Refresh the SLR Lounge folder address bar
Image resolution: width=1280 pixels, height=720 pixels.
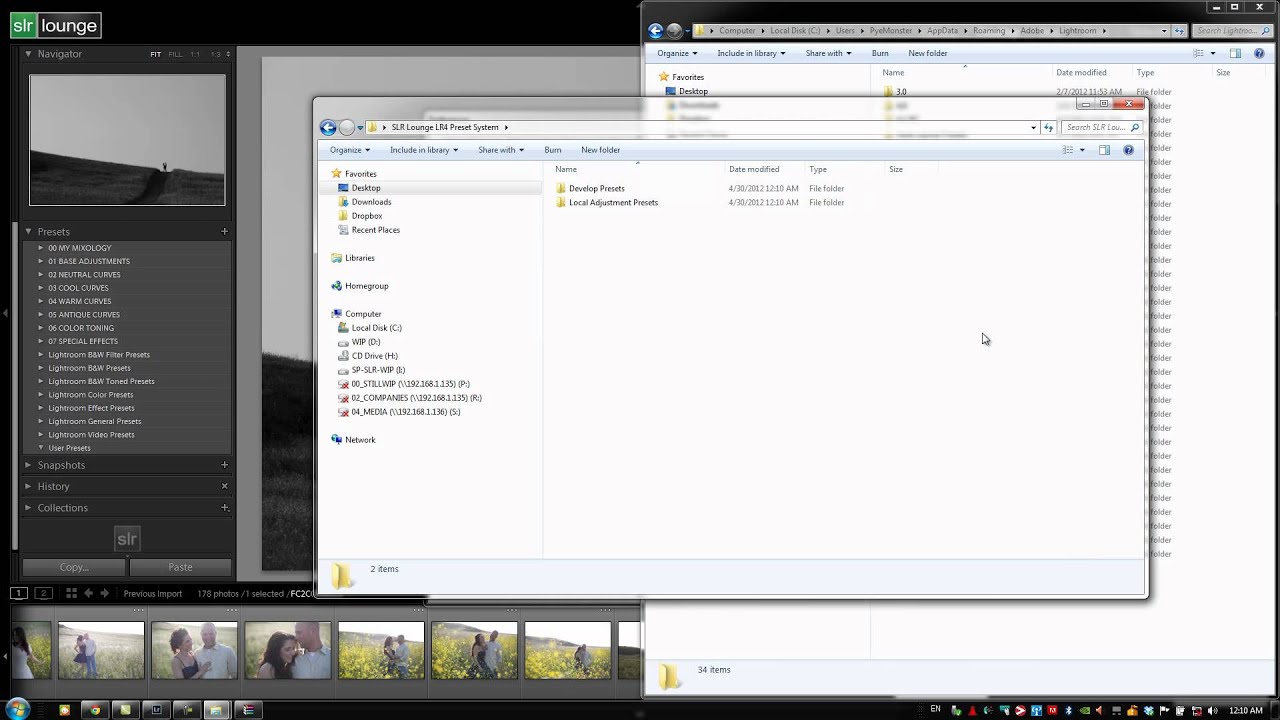pos(1048,127)
